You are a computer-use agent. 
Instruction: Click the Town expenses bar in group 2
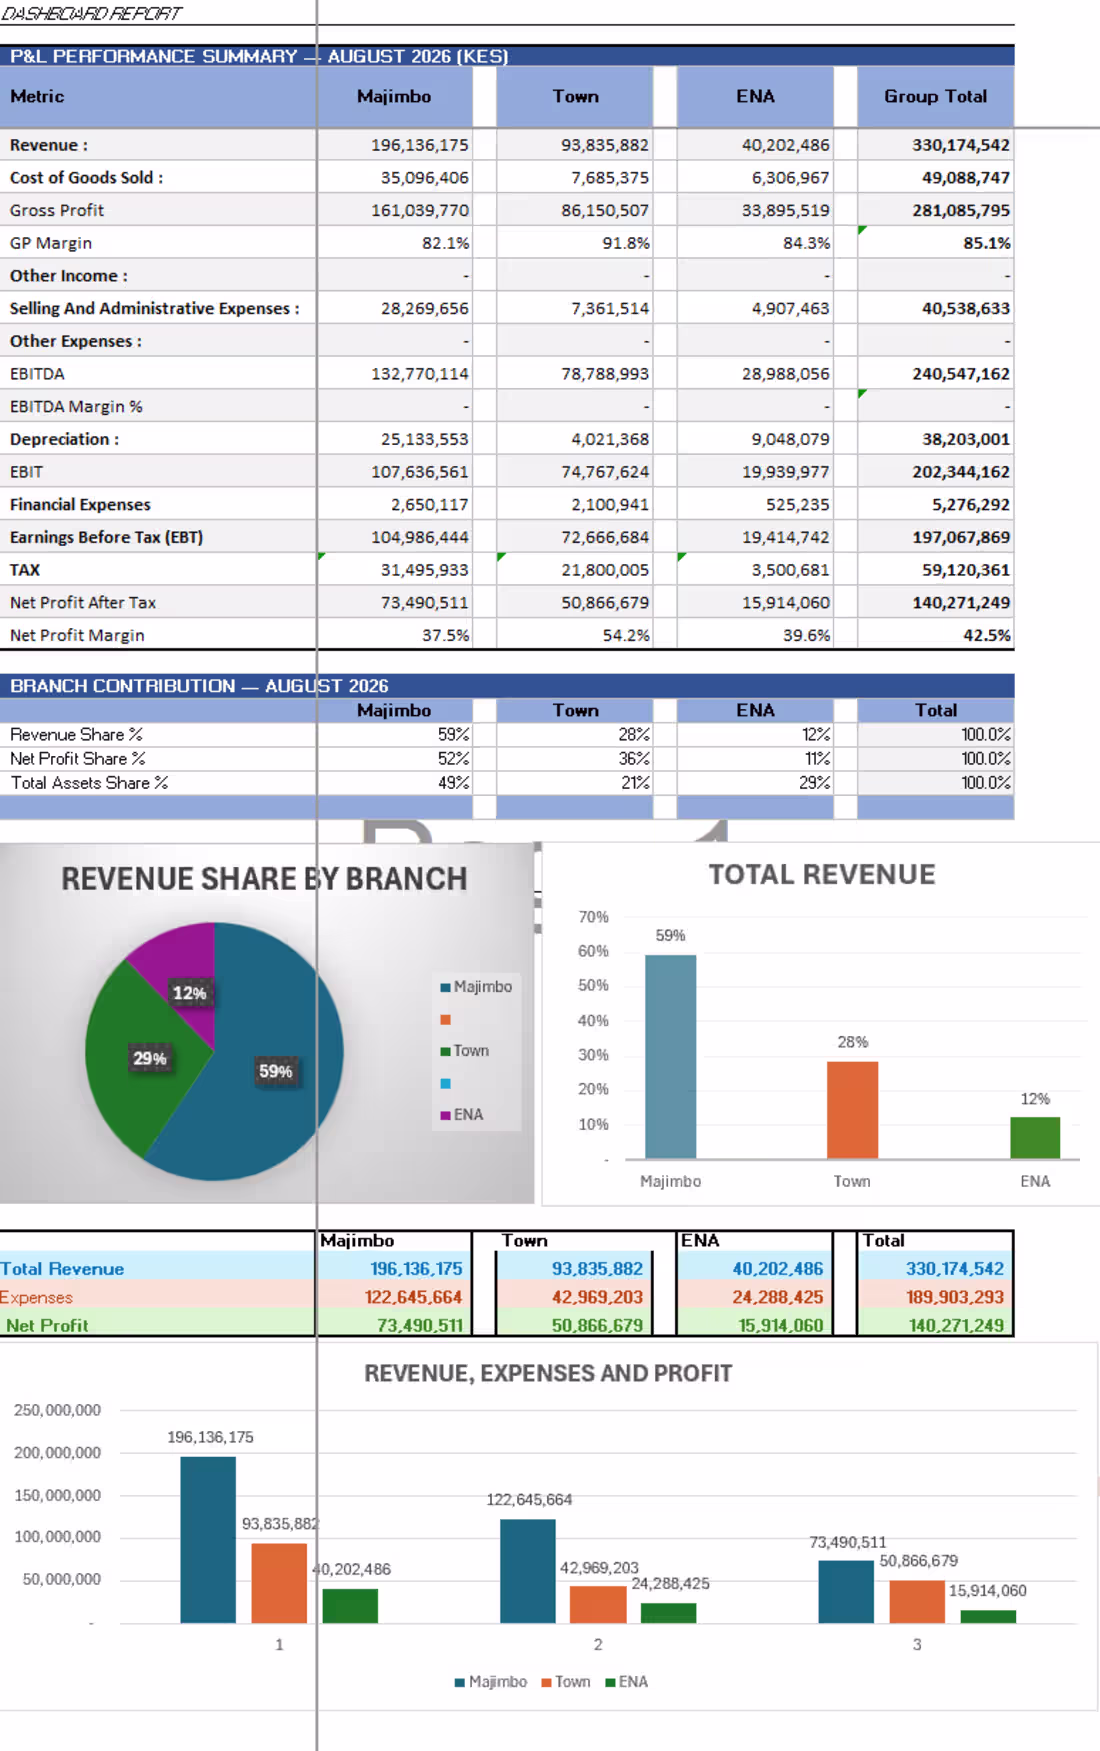pyautogui.click(x=598, y=1604)
